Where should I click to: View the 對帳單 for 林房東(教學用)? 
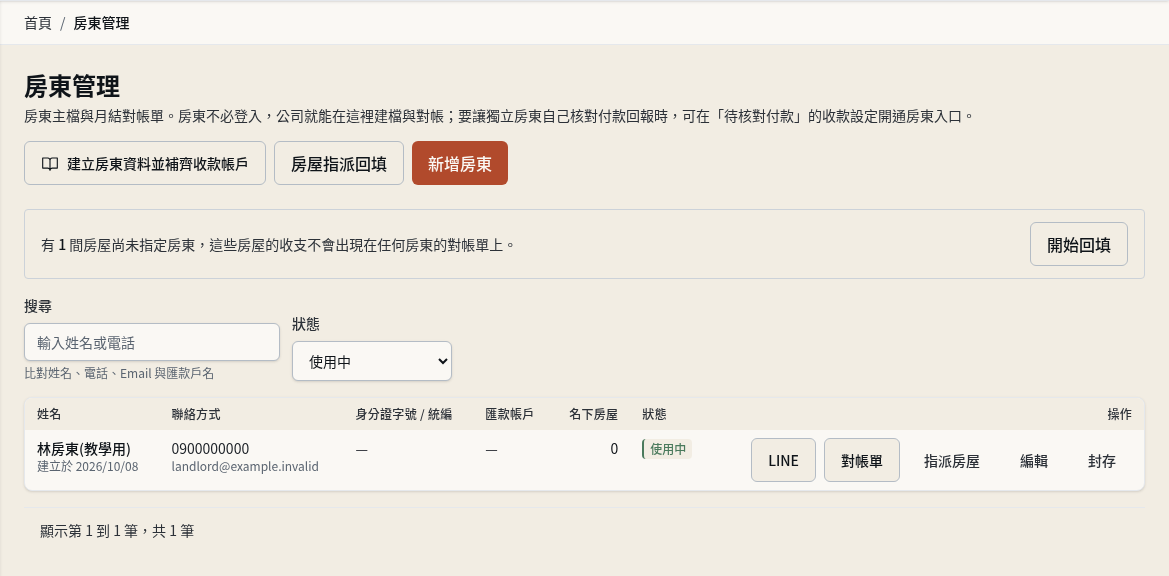862,461
